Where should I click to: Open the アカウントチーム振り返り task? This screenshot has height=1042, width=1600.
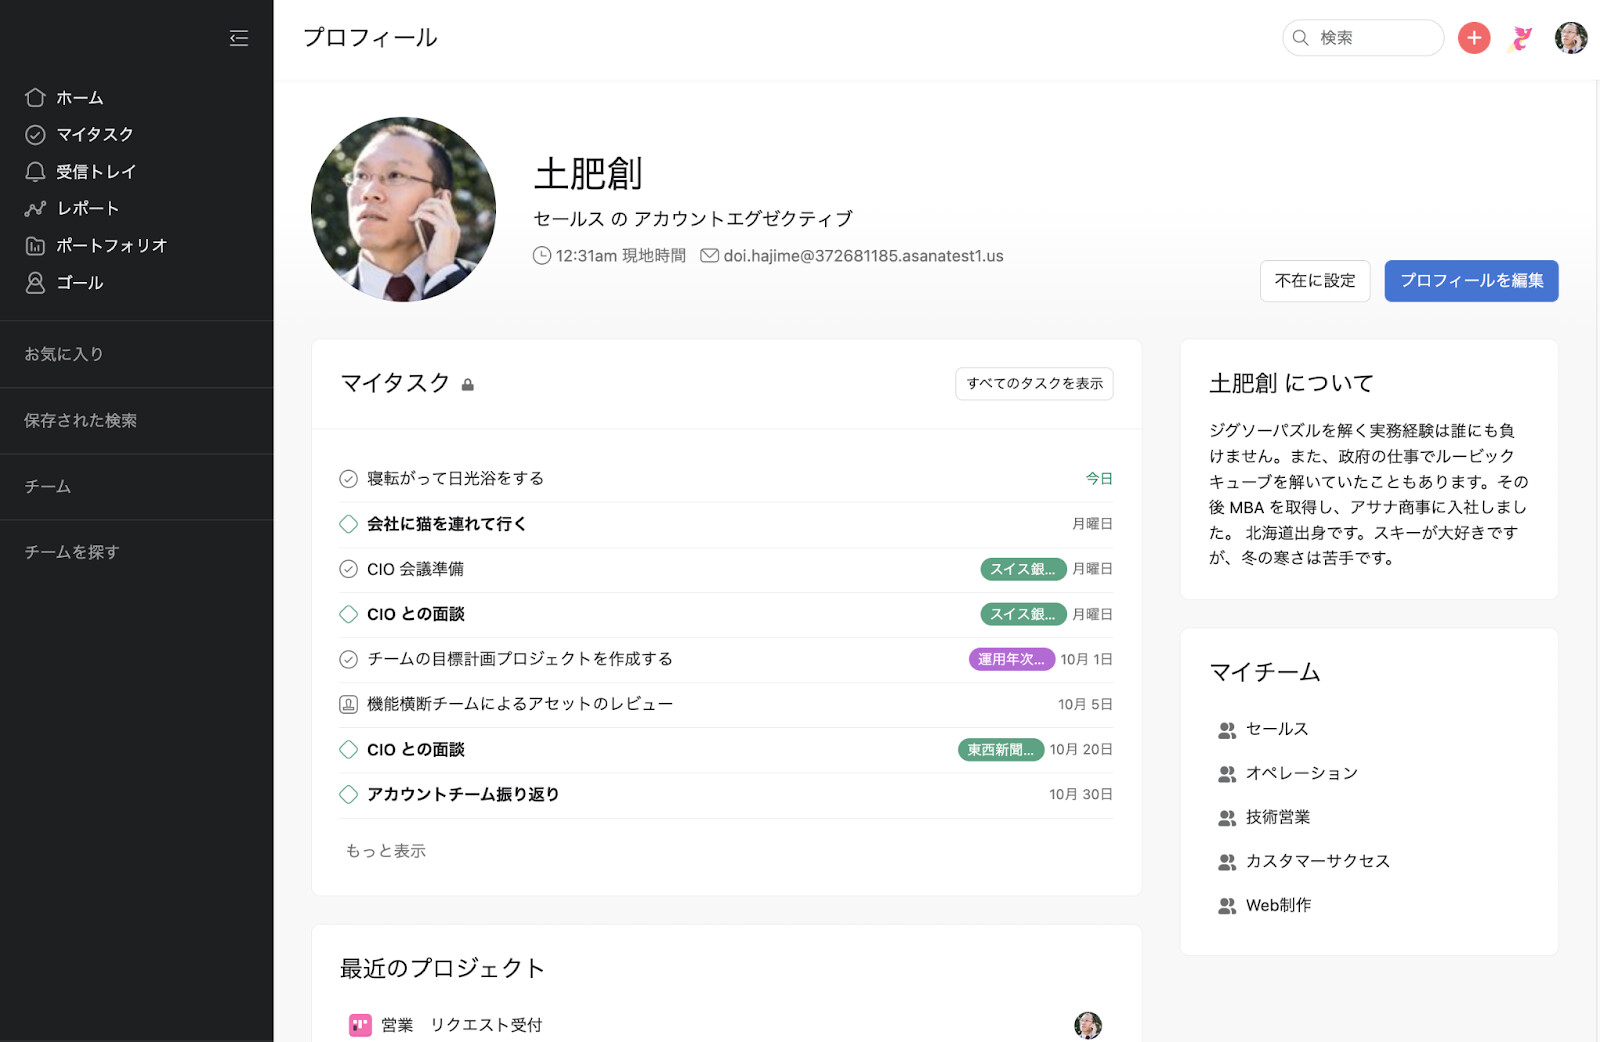click(x=463, y=795)
